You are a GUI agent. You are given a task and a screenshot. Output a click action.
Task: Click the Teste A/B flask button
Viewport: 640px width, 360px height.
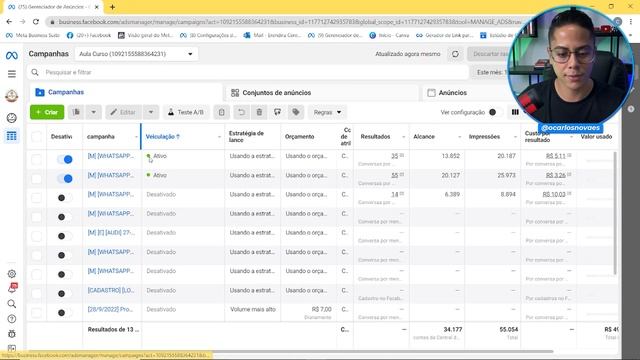186,112
